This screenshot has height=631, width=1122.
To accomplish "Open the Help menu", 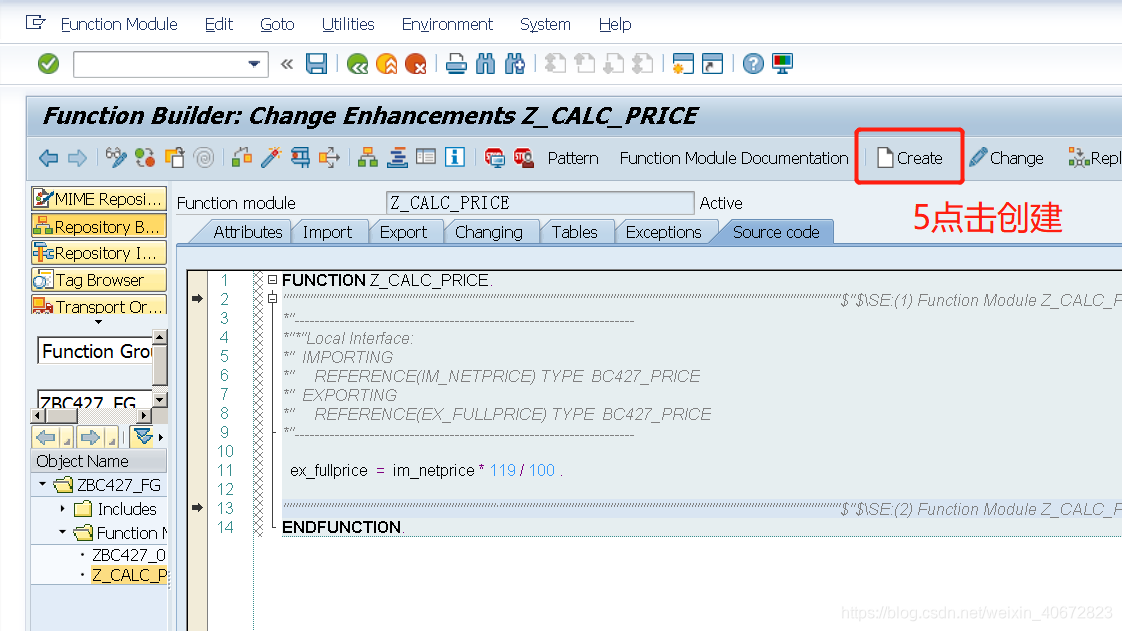I will tap(615, 24).
